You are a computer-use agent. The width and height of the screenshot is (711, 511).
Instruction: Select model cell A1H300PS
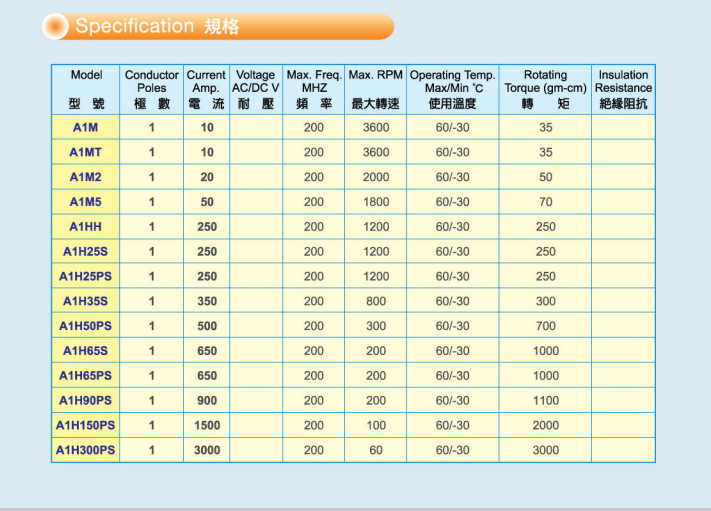(x=86, y=450)
